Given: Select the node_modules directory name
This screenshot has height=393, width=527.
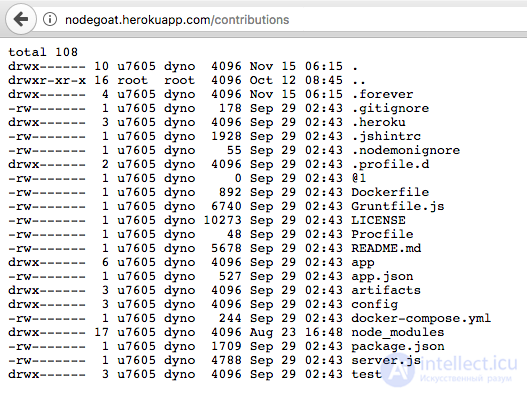Looking at the screenshot, I should pyautogui.click(x=398, y=332).
